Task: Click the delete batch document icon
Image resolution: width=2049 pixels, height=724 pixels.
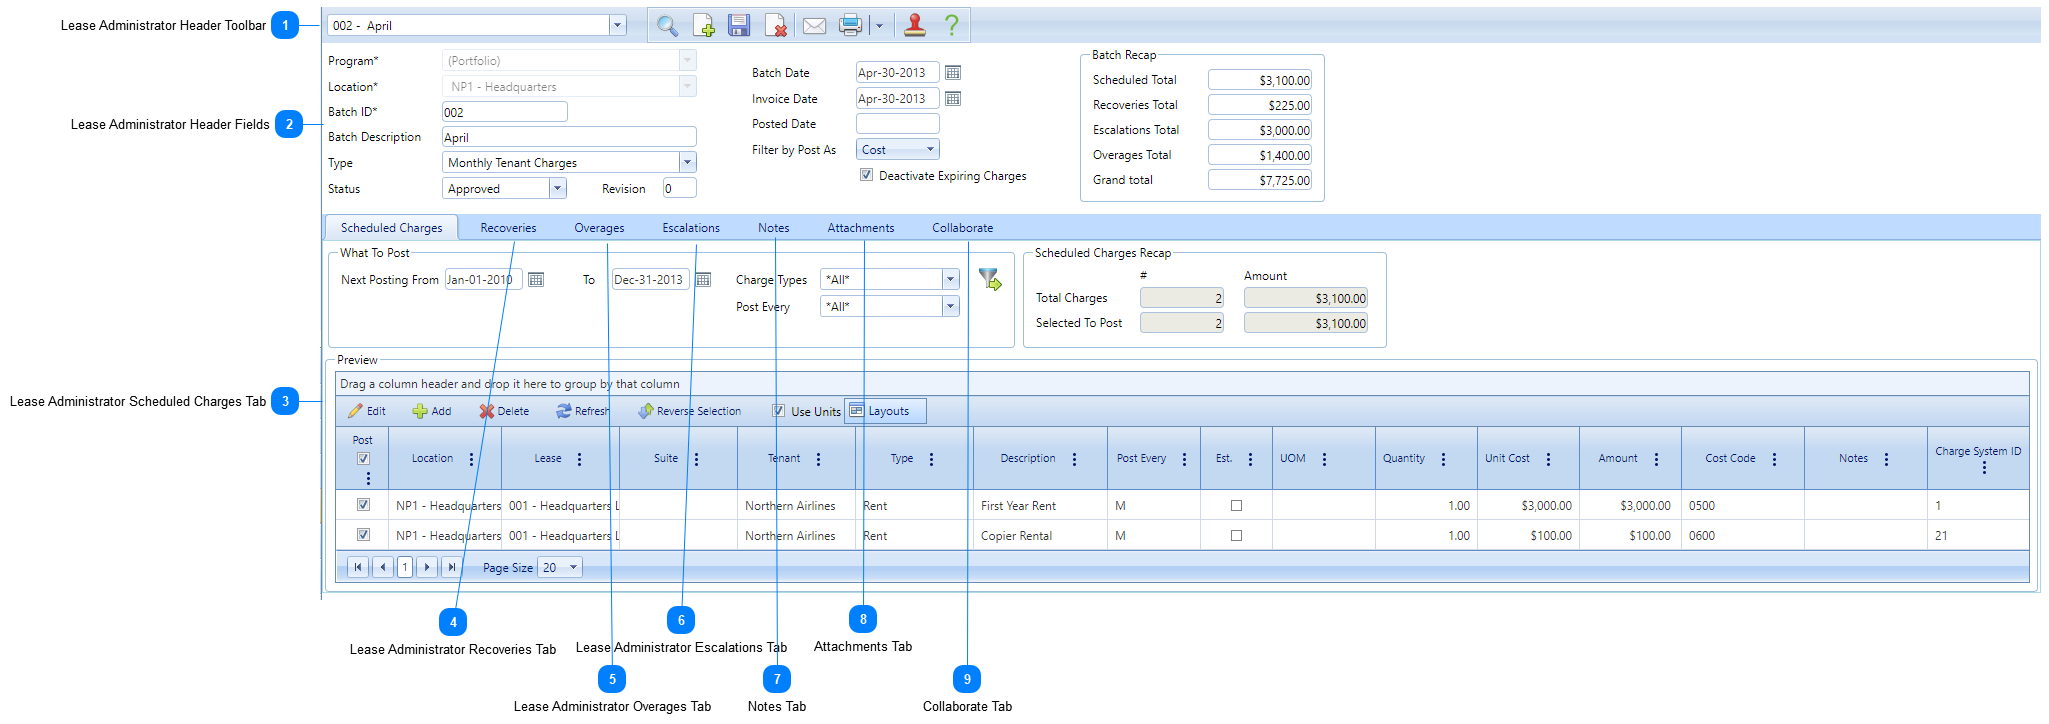Action: (x=776, y=26)
